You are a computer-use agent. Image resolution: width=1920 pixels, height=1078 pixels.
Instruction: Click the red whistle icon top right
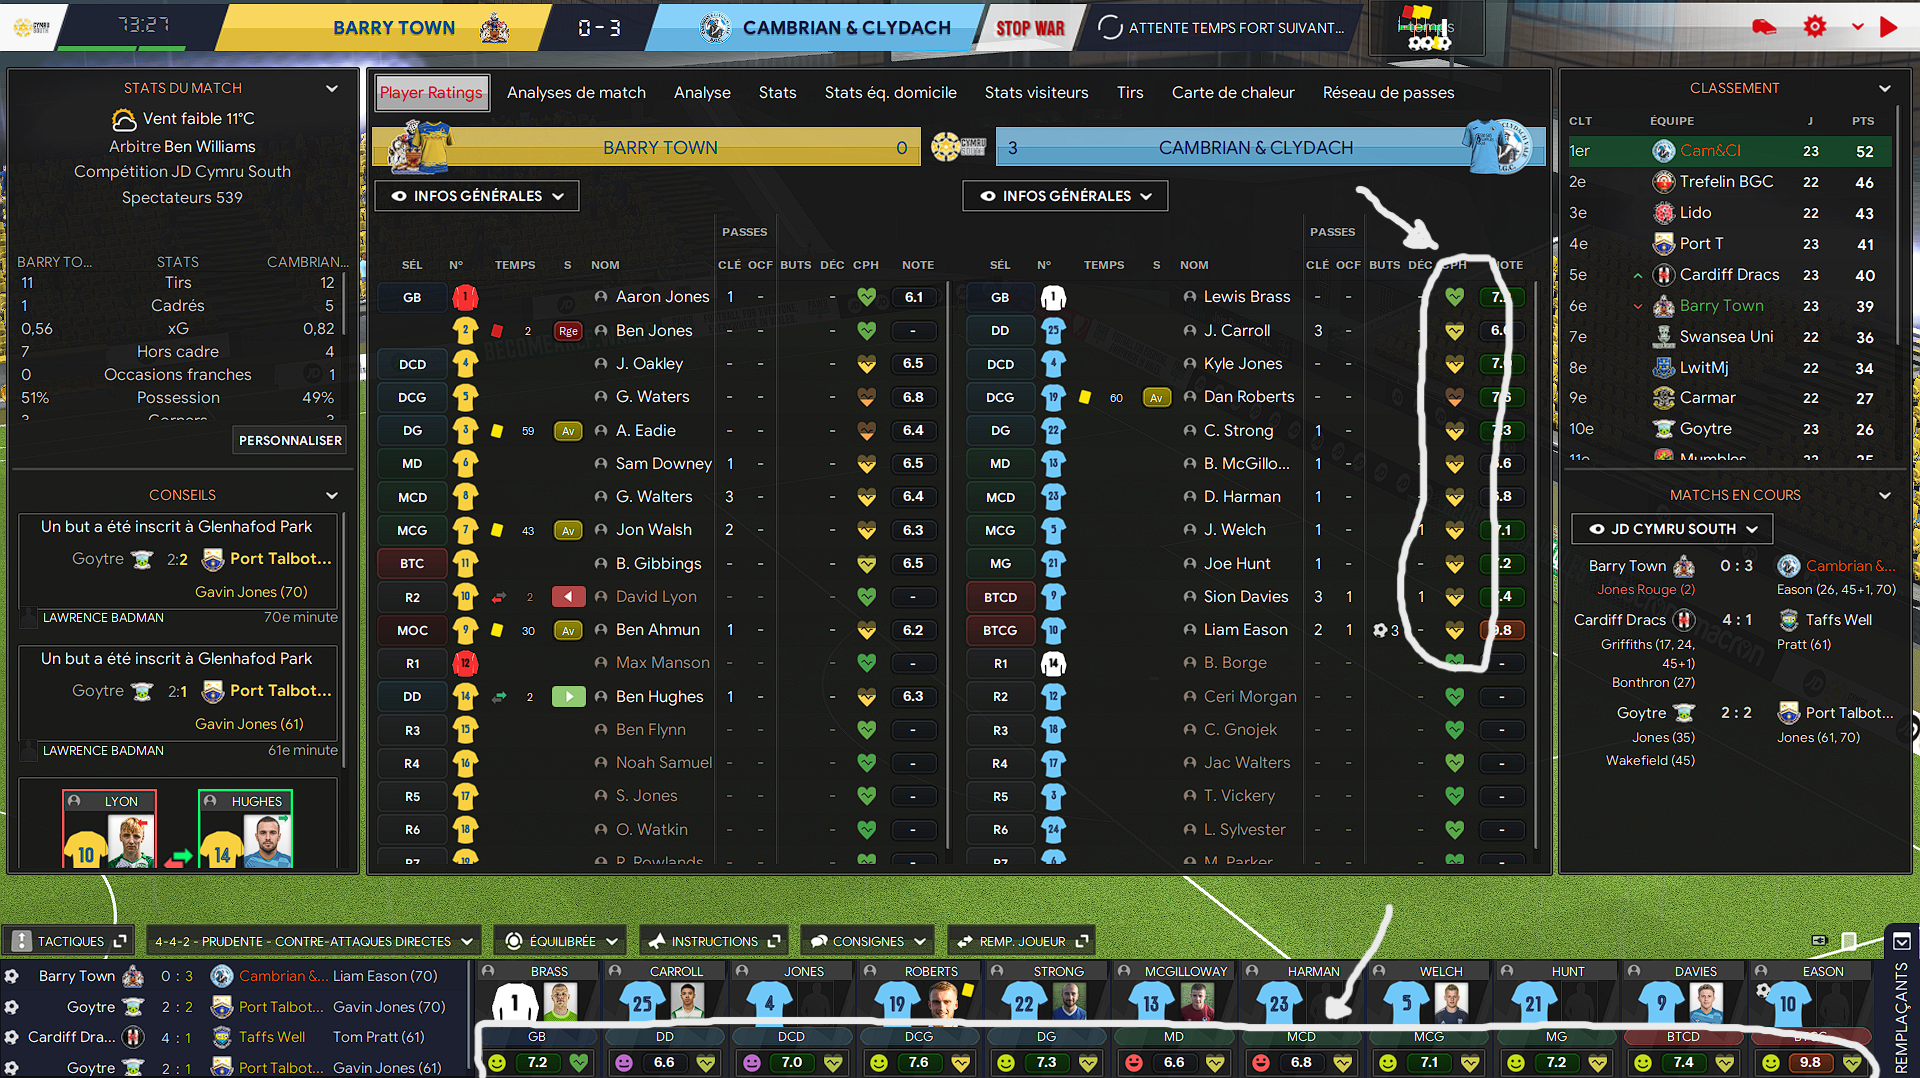tap(1764, 27)
